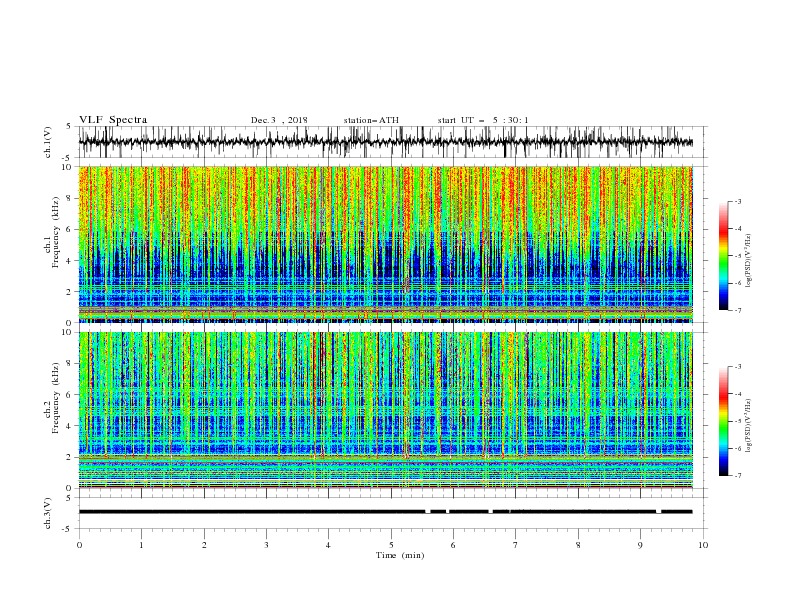Click time axis tick label "8"

click(x=578, y=545)
